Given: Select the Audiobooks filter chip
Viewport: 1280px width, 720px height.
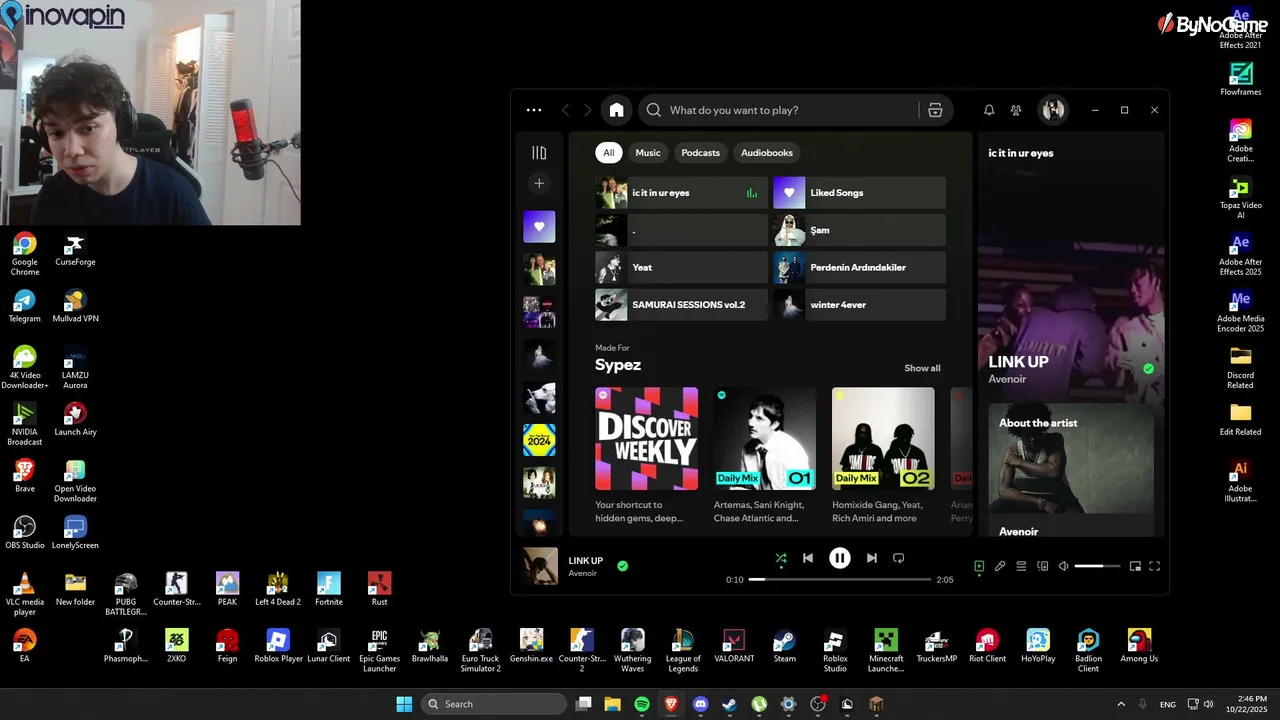Looking at the screenshot, I should 766,153.
